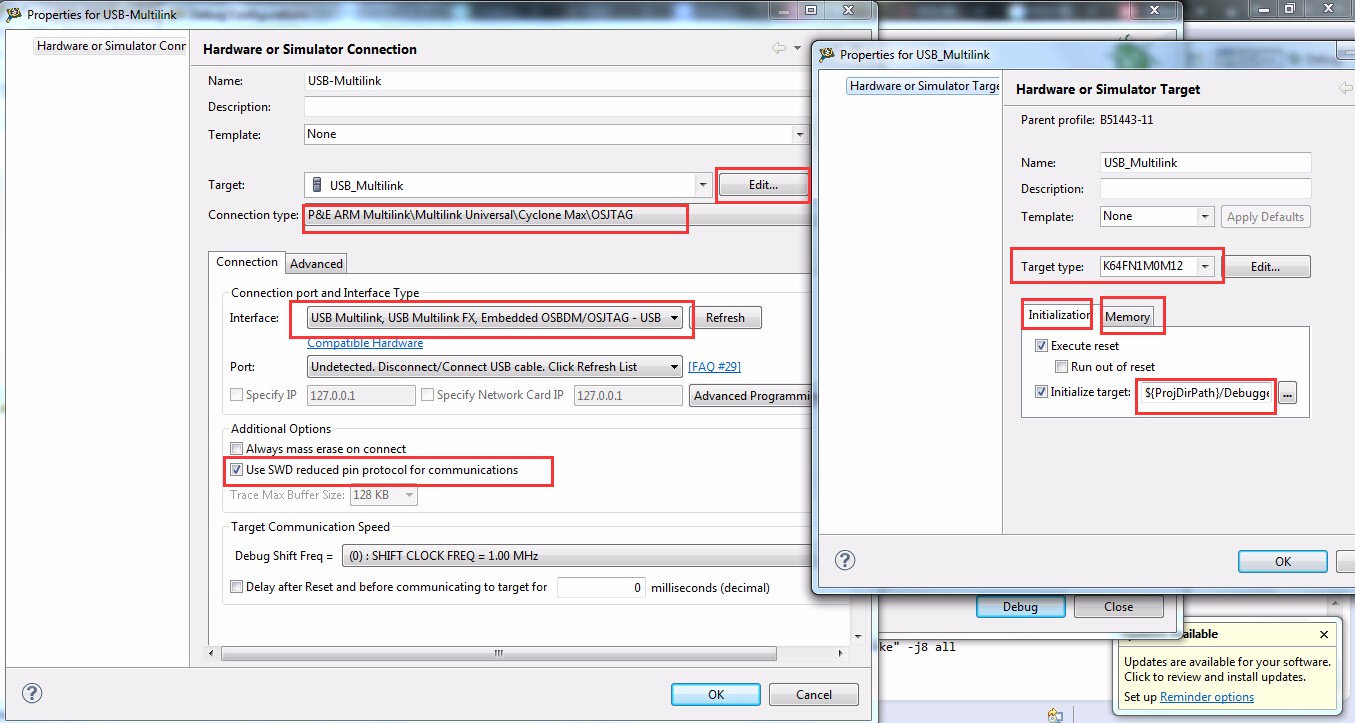Viewport: 1355px width, 723px height.
Task: Click Name field containing USB-Multilink
Action: [556, 81]
